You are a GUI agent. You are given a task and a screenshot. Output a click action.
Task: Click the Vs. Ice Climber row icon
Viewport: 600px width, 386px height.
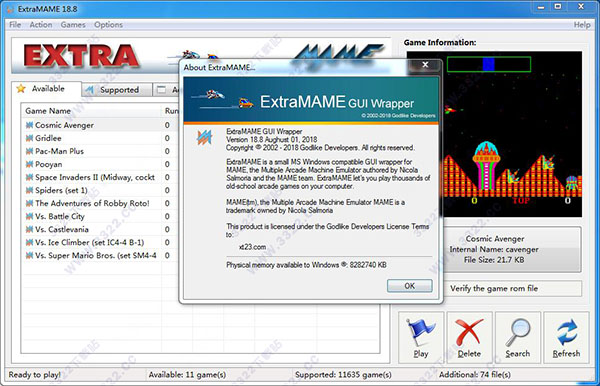coord(29,242)
